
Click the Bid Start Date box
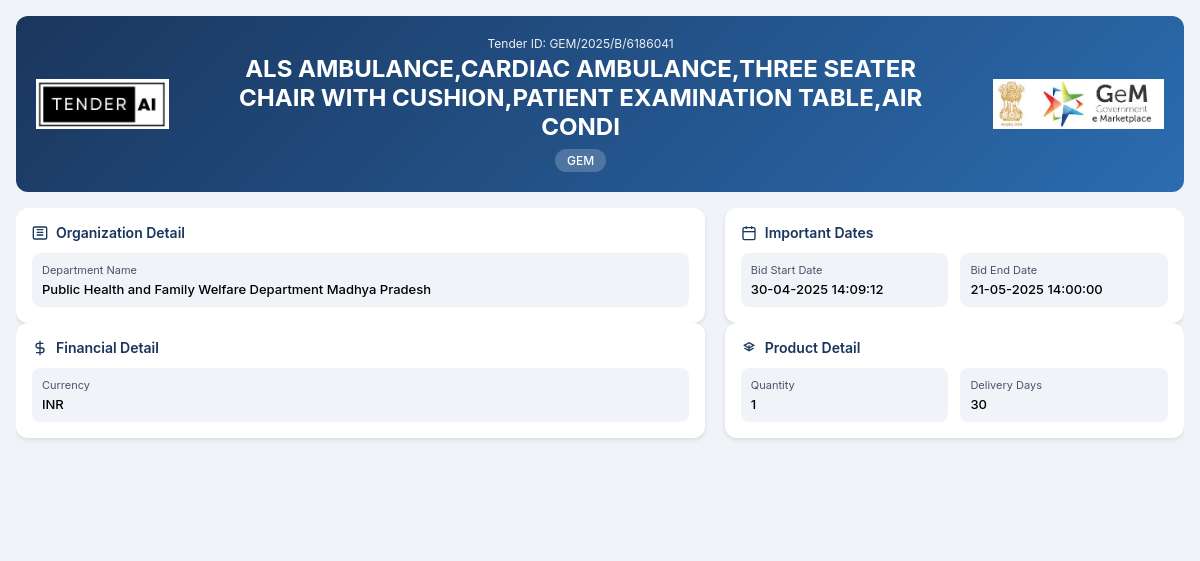point(844,280)
